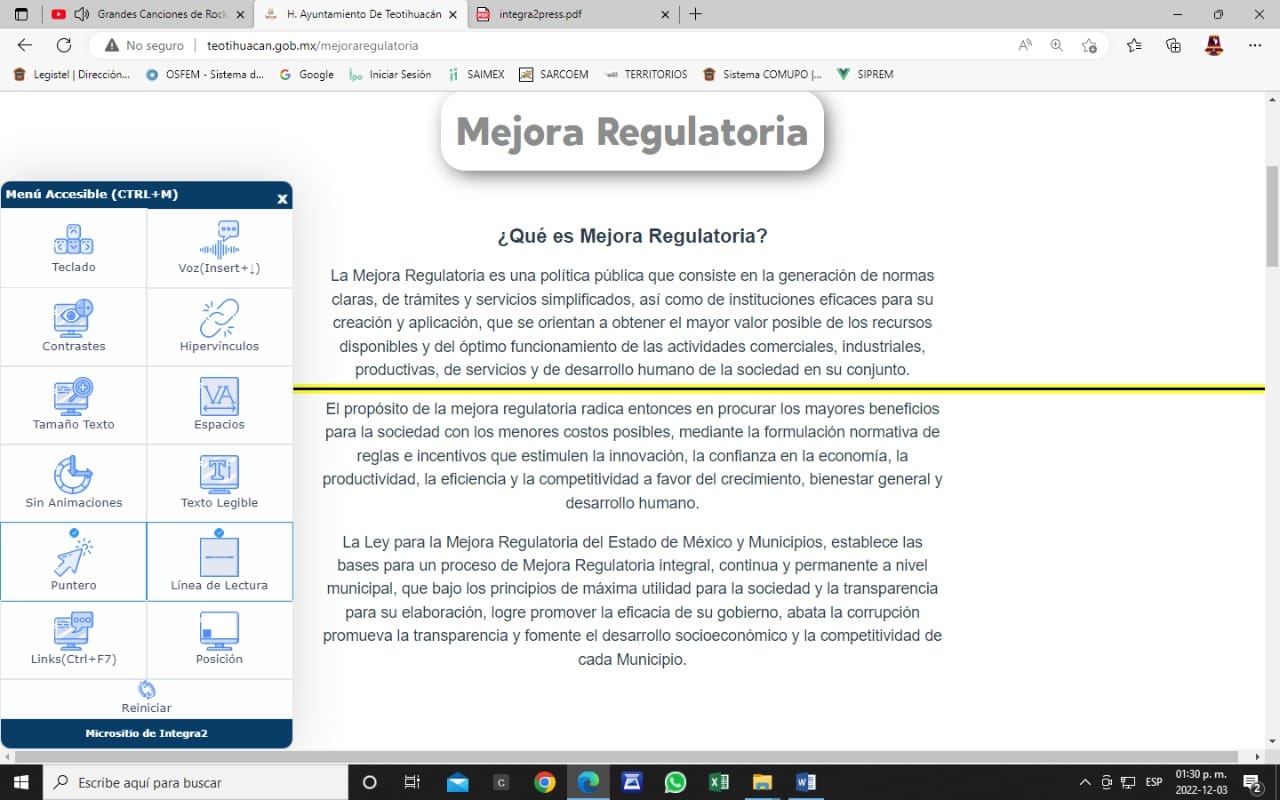This screenshot has height=800, width=1280.
Task: Open the Edge settings and more menu
Action: (1255, 45)
